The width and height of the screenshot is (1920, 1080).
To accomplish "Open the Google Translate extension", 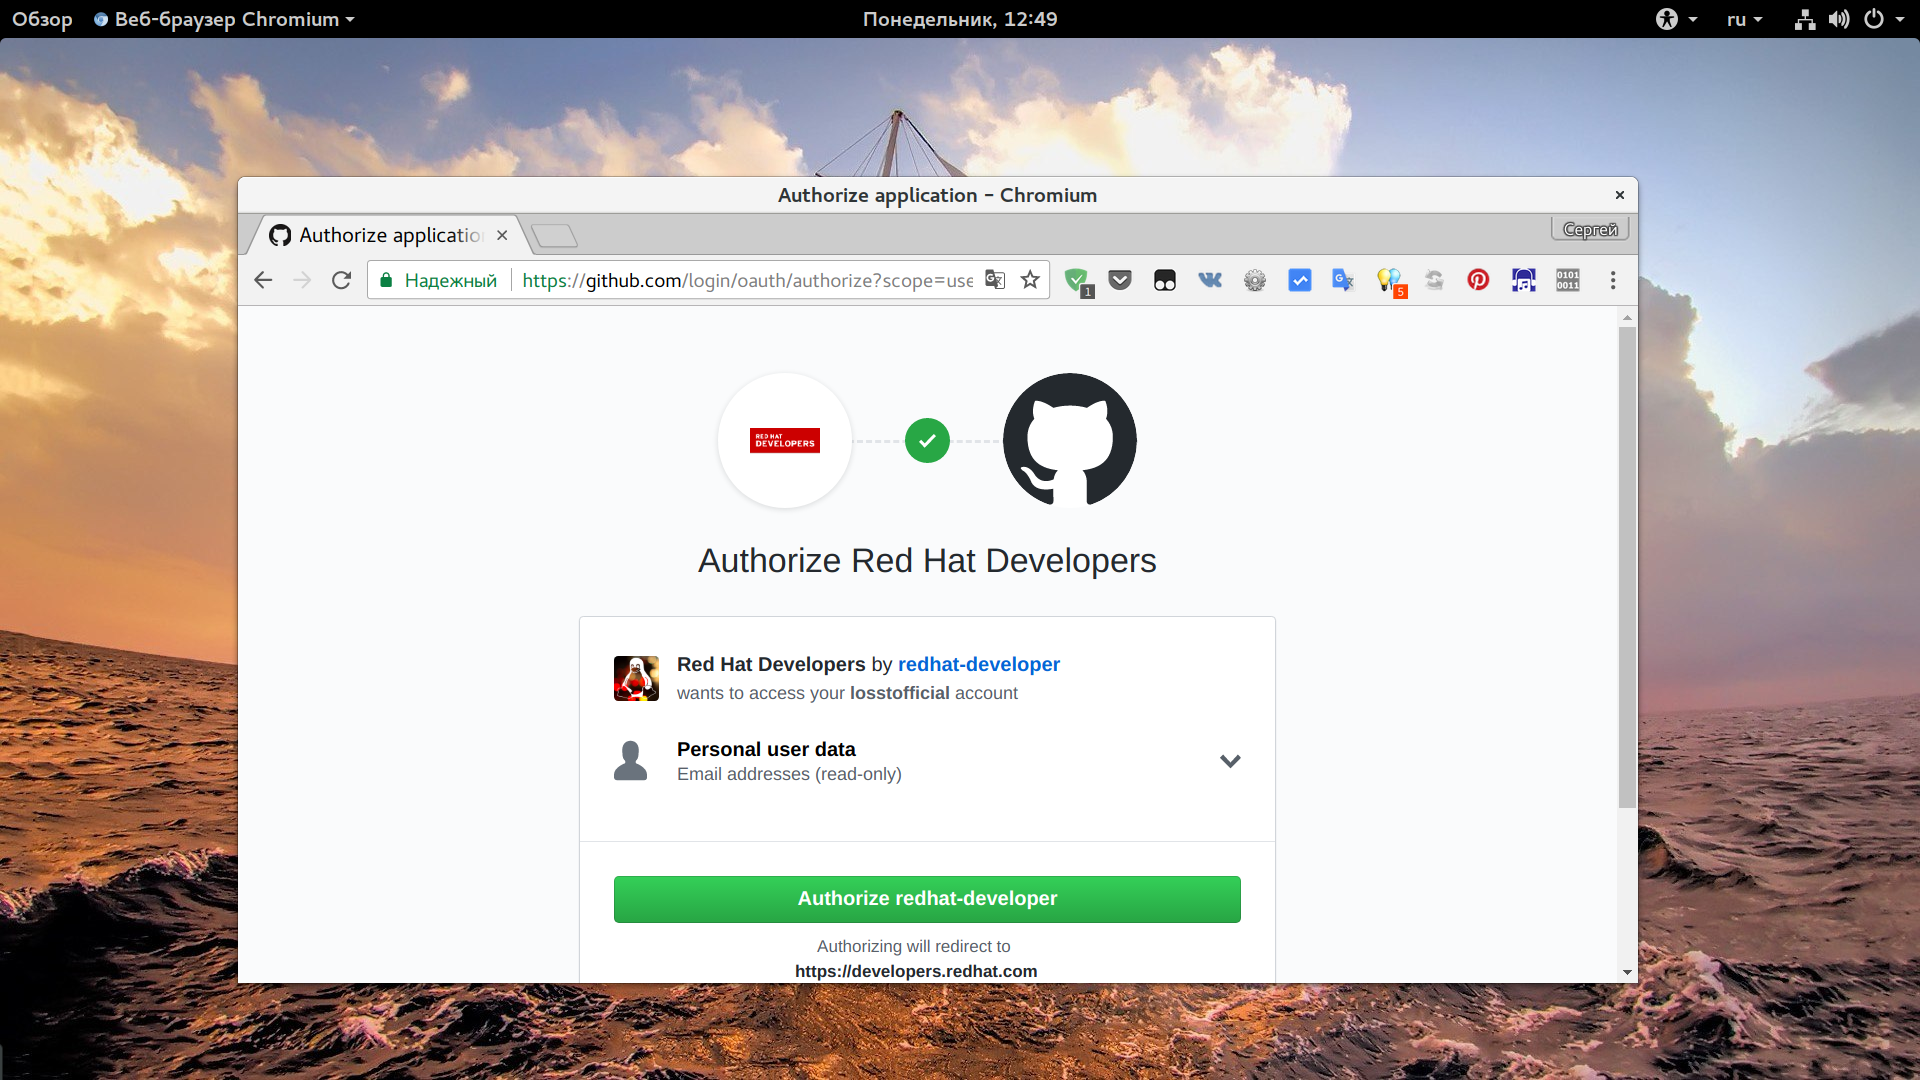I will coord(1343,280).
